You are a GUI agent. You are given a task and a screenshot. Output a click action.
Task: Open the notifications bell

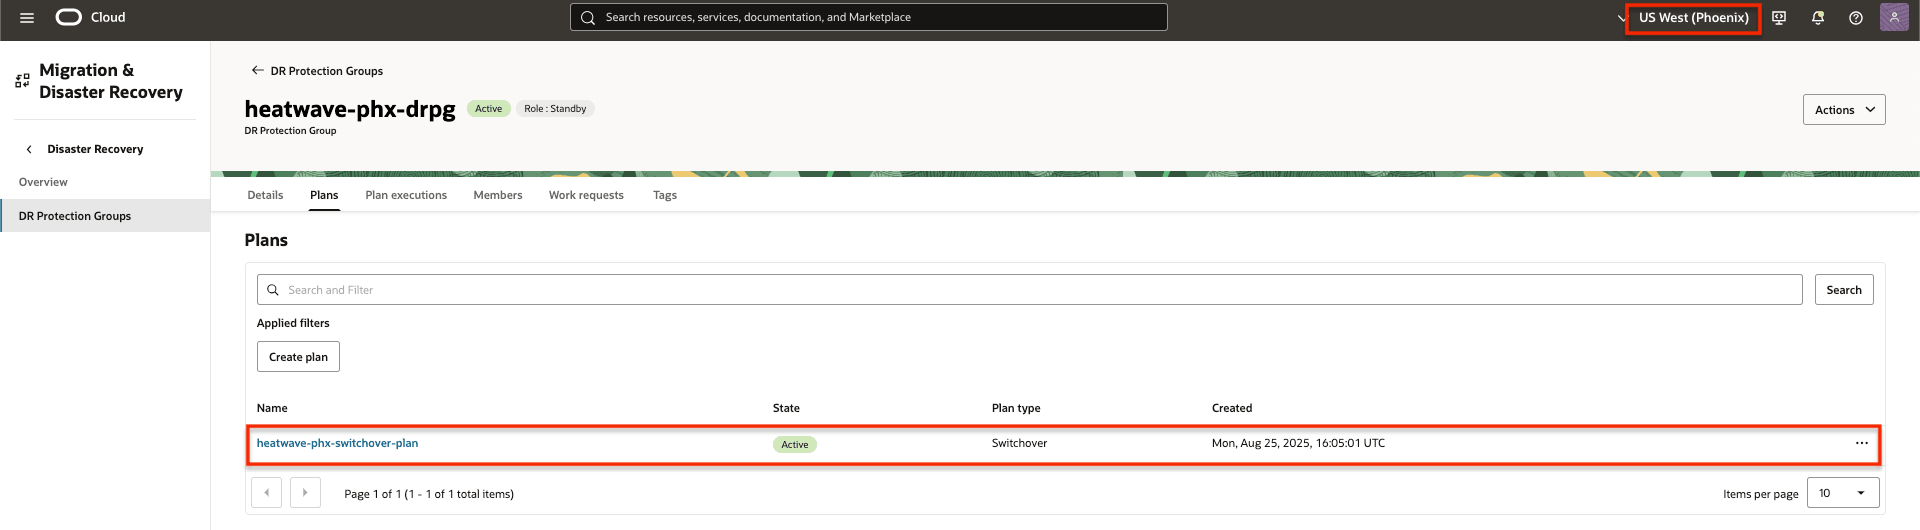pos(1818,18)
